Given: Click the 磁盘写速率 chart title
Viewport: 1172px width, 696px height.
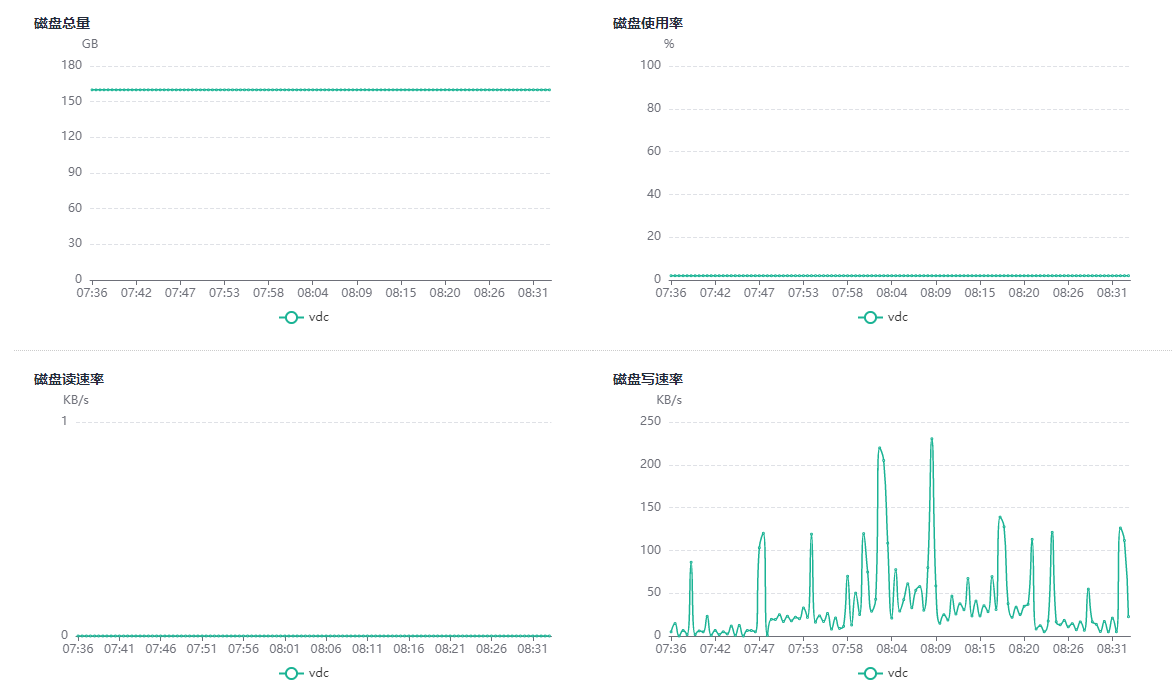Looking at the screenshot, I should 648,379.
